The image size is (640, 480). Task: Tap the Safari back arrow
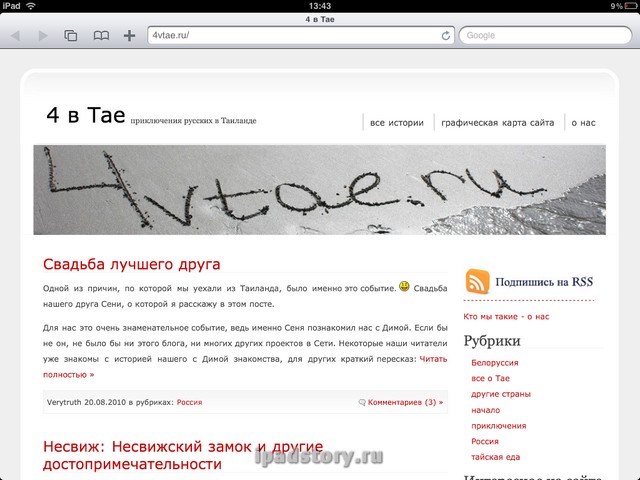point(16,36)
